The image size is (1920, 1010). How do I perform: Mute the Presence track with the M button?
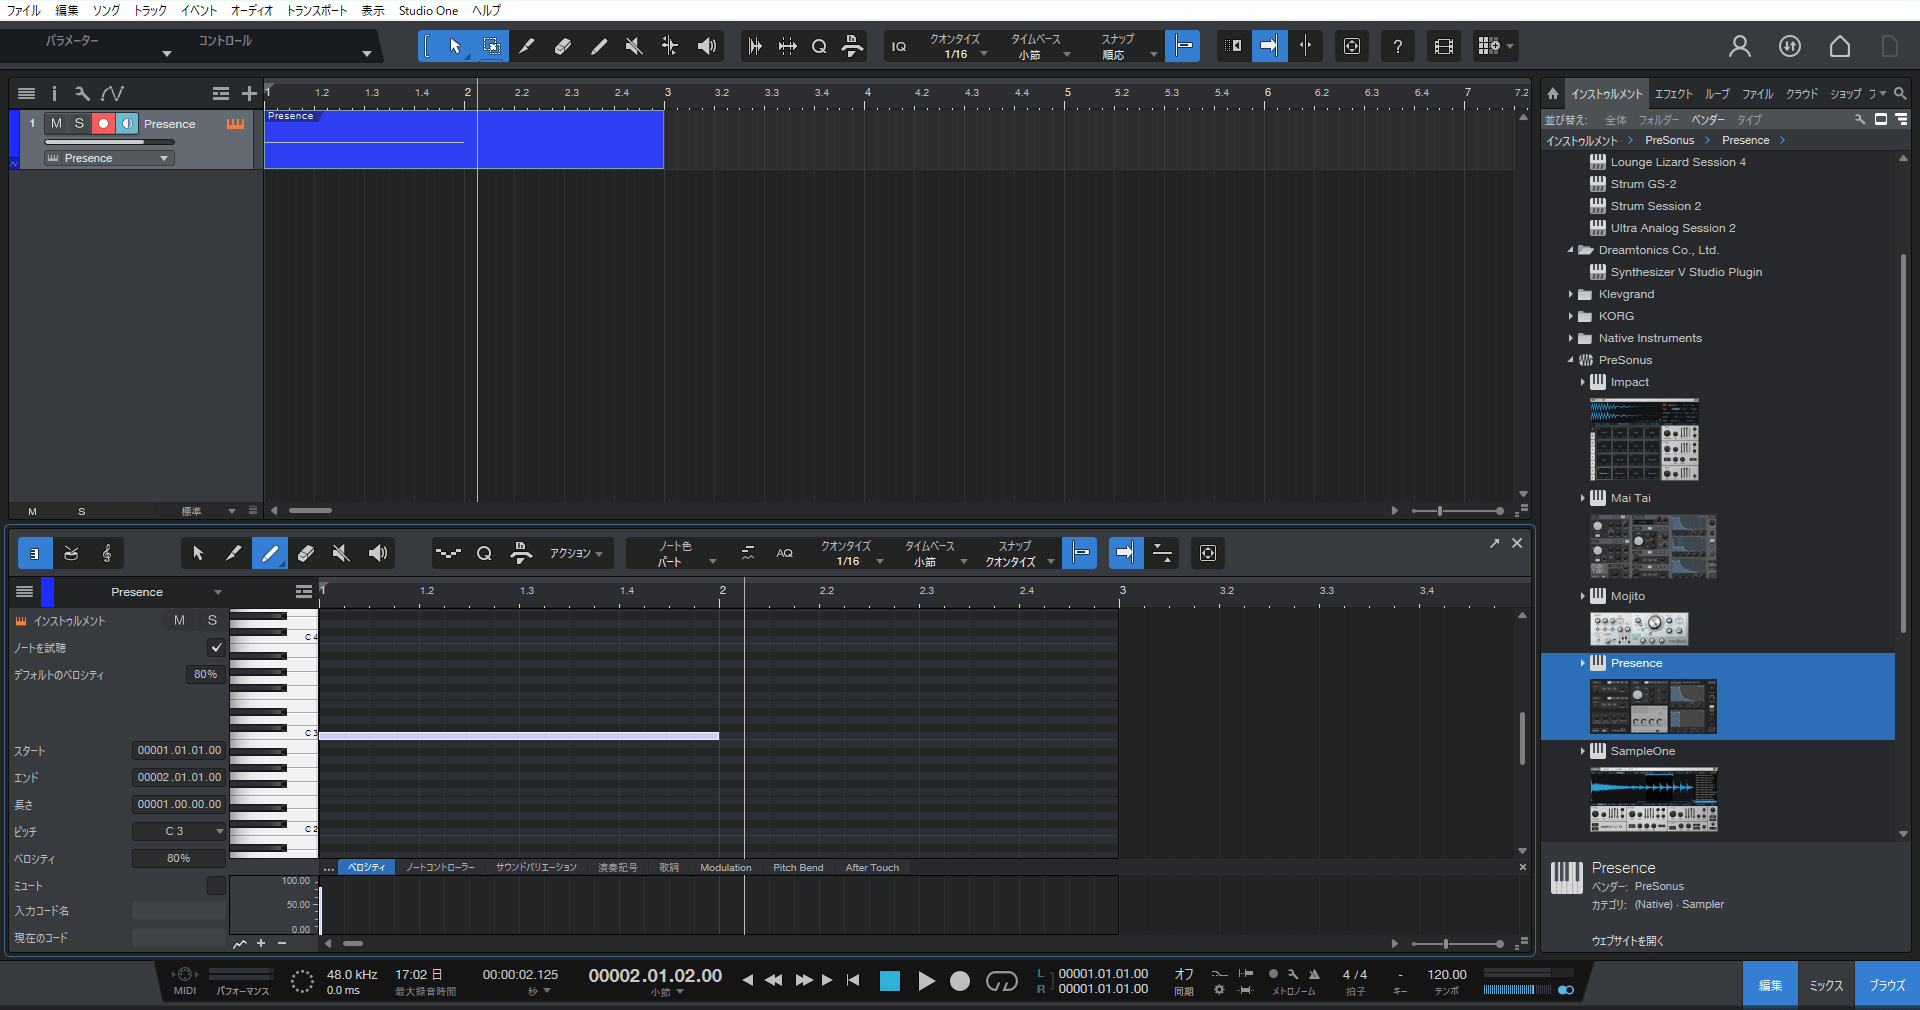coord(56,123)
